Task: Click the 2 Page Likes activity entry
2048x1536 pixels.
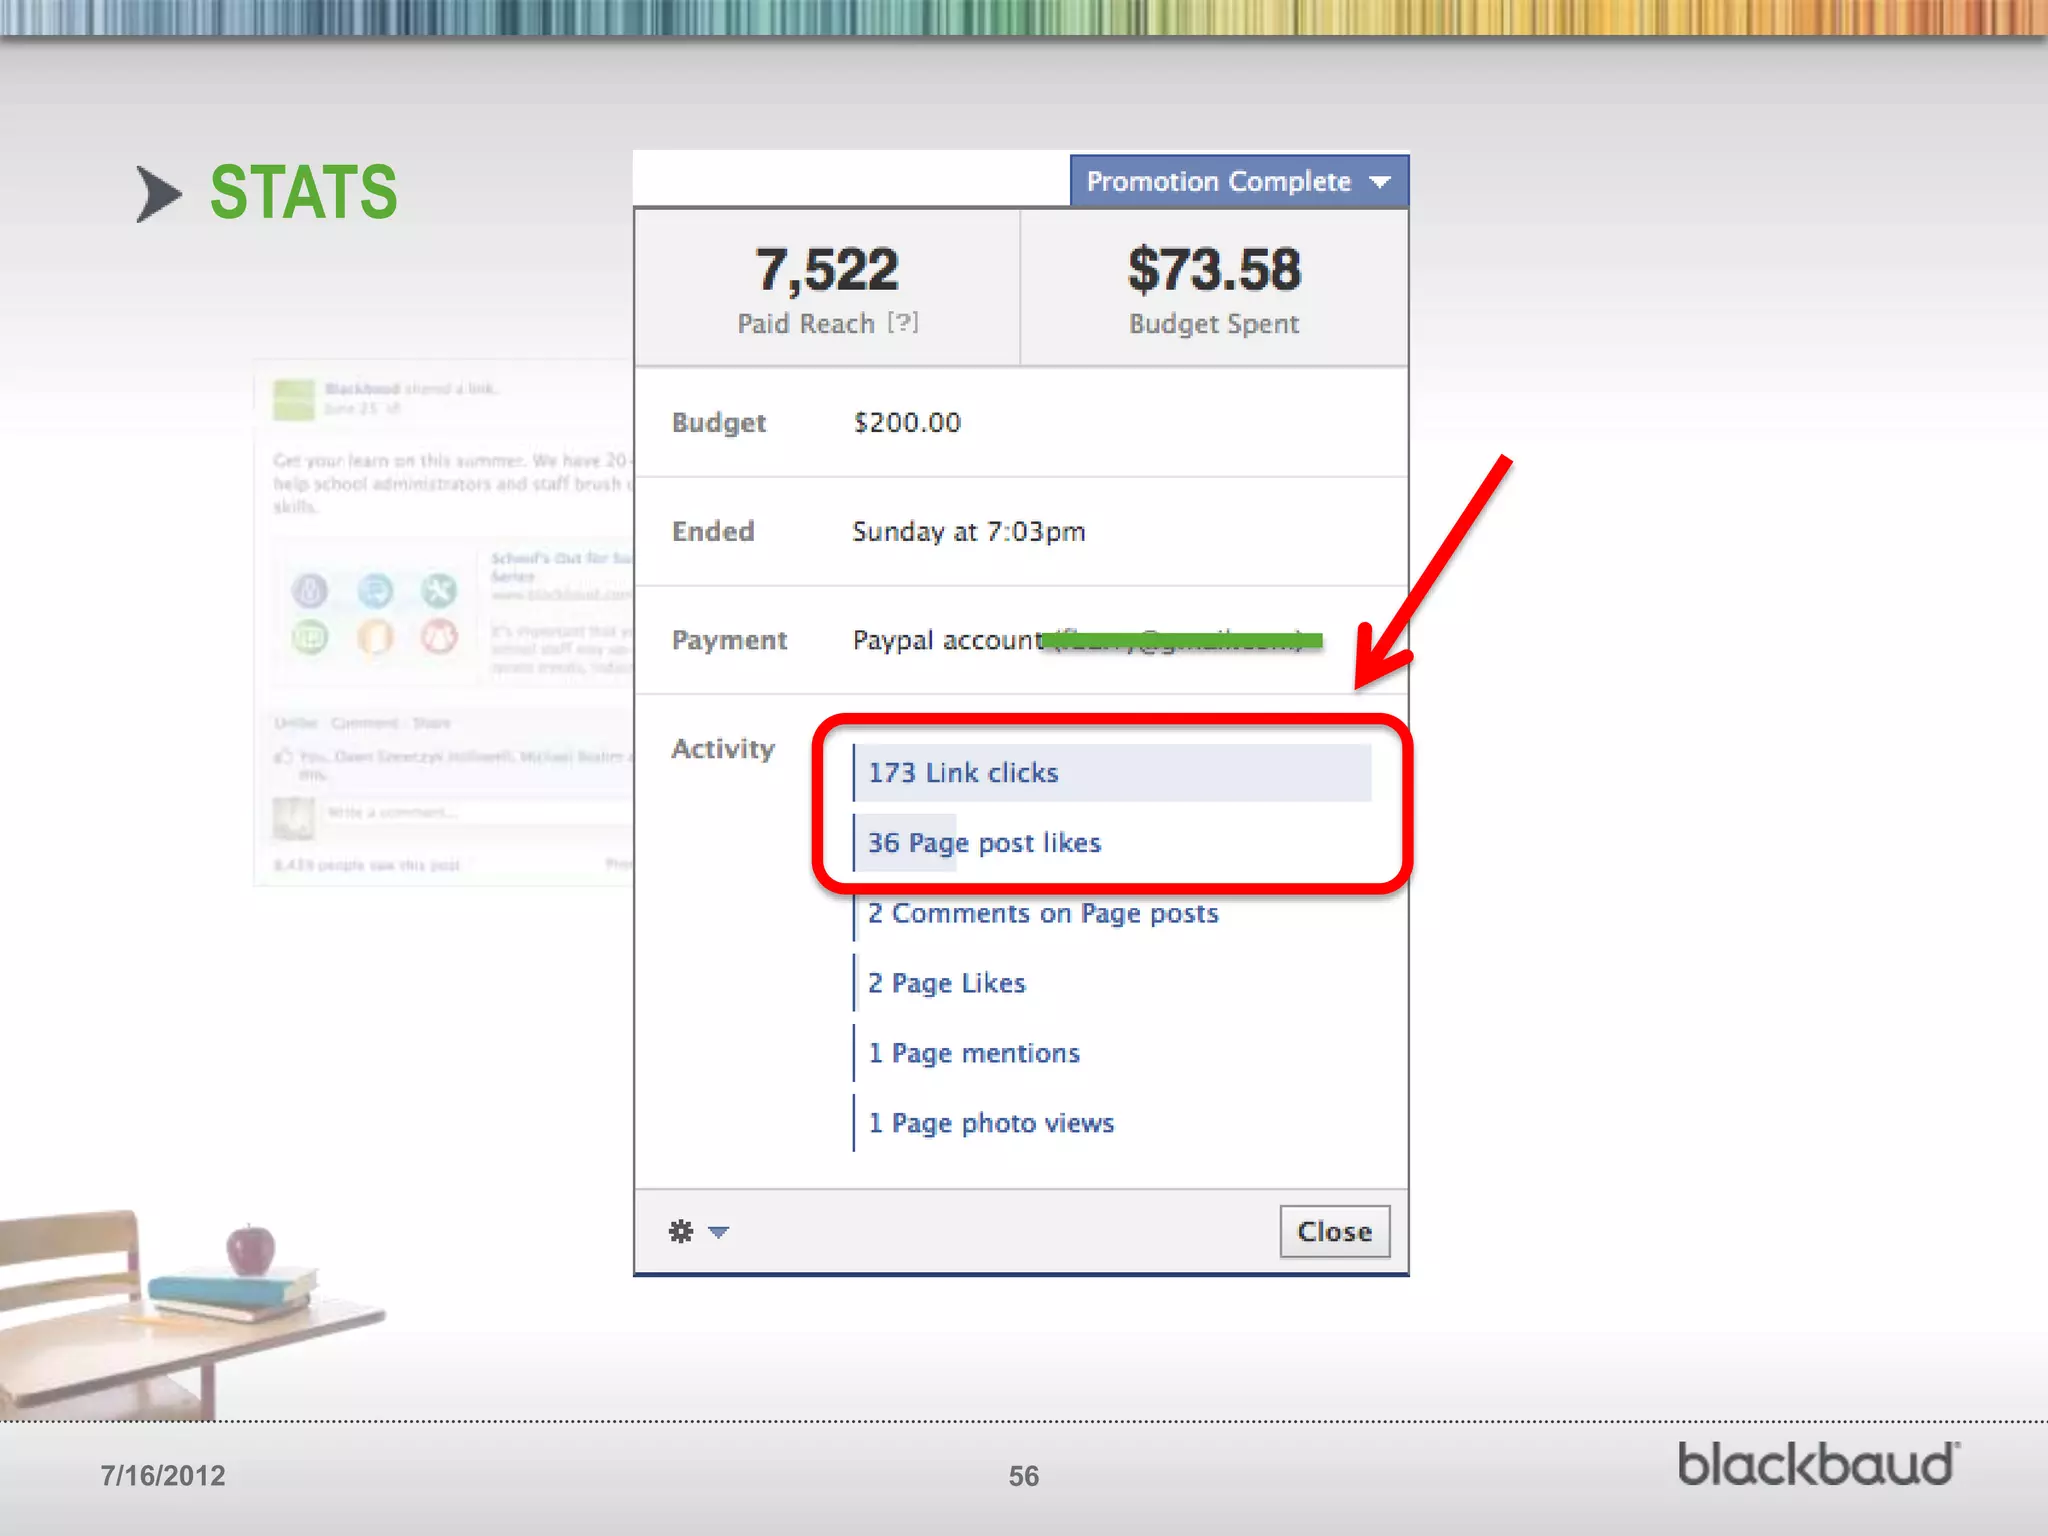Action: [x=946, y=983]
